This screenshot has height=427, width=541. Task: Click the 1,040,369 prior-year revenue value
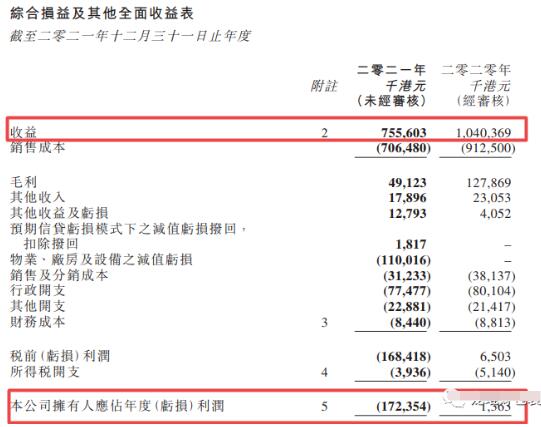point(483,133)
